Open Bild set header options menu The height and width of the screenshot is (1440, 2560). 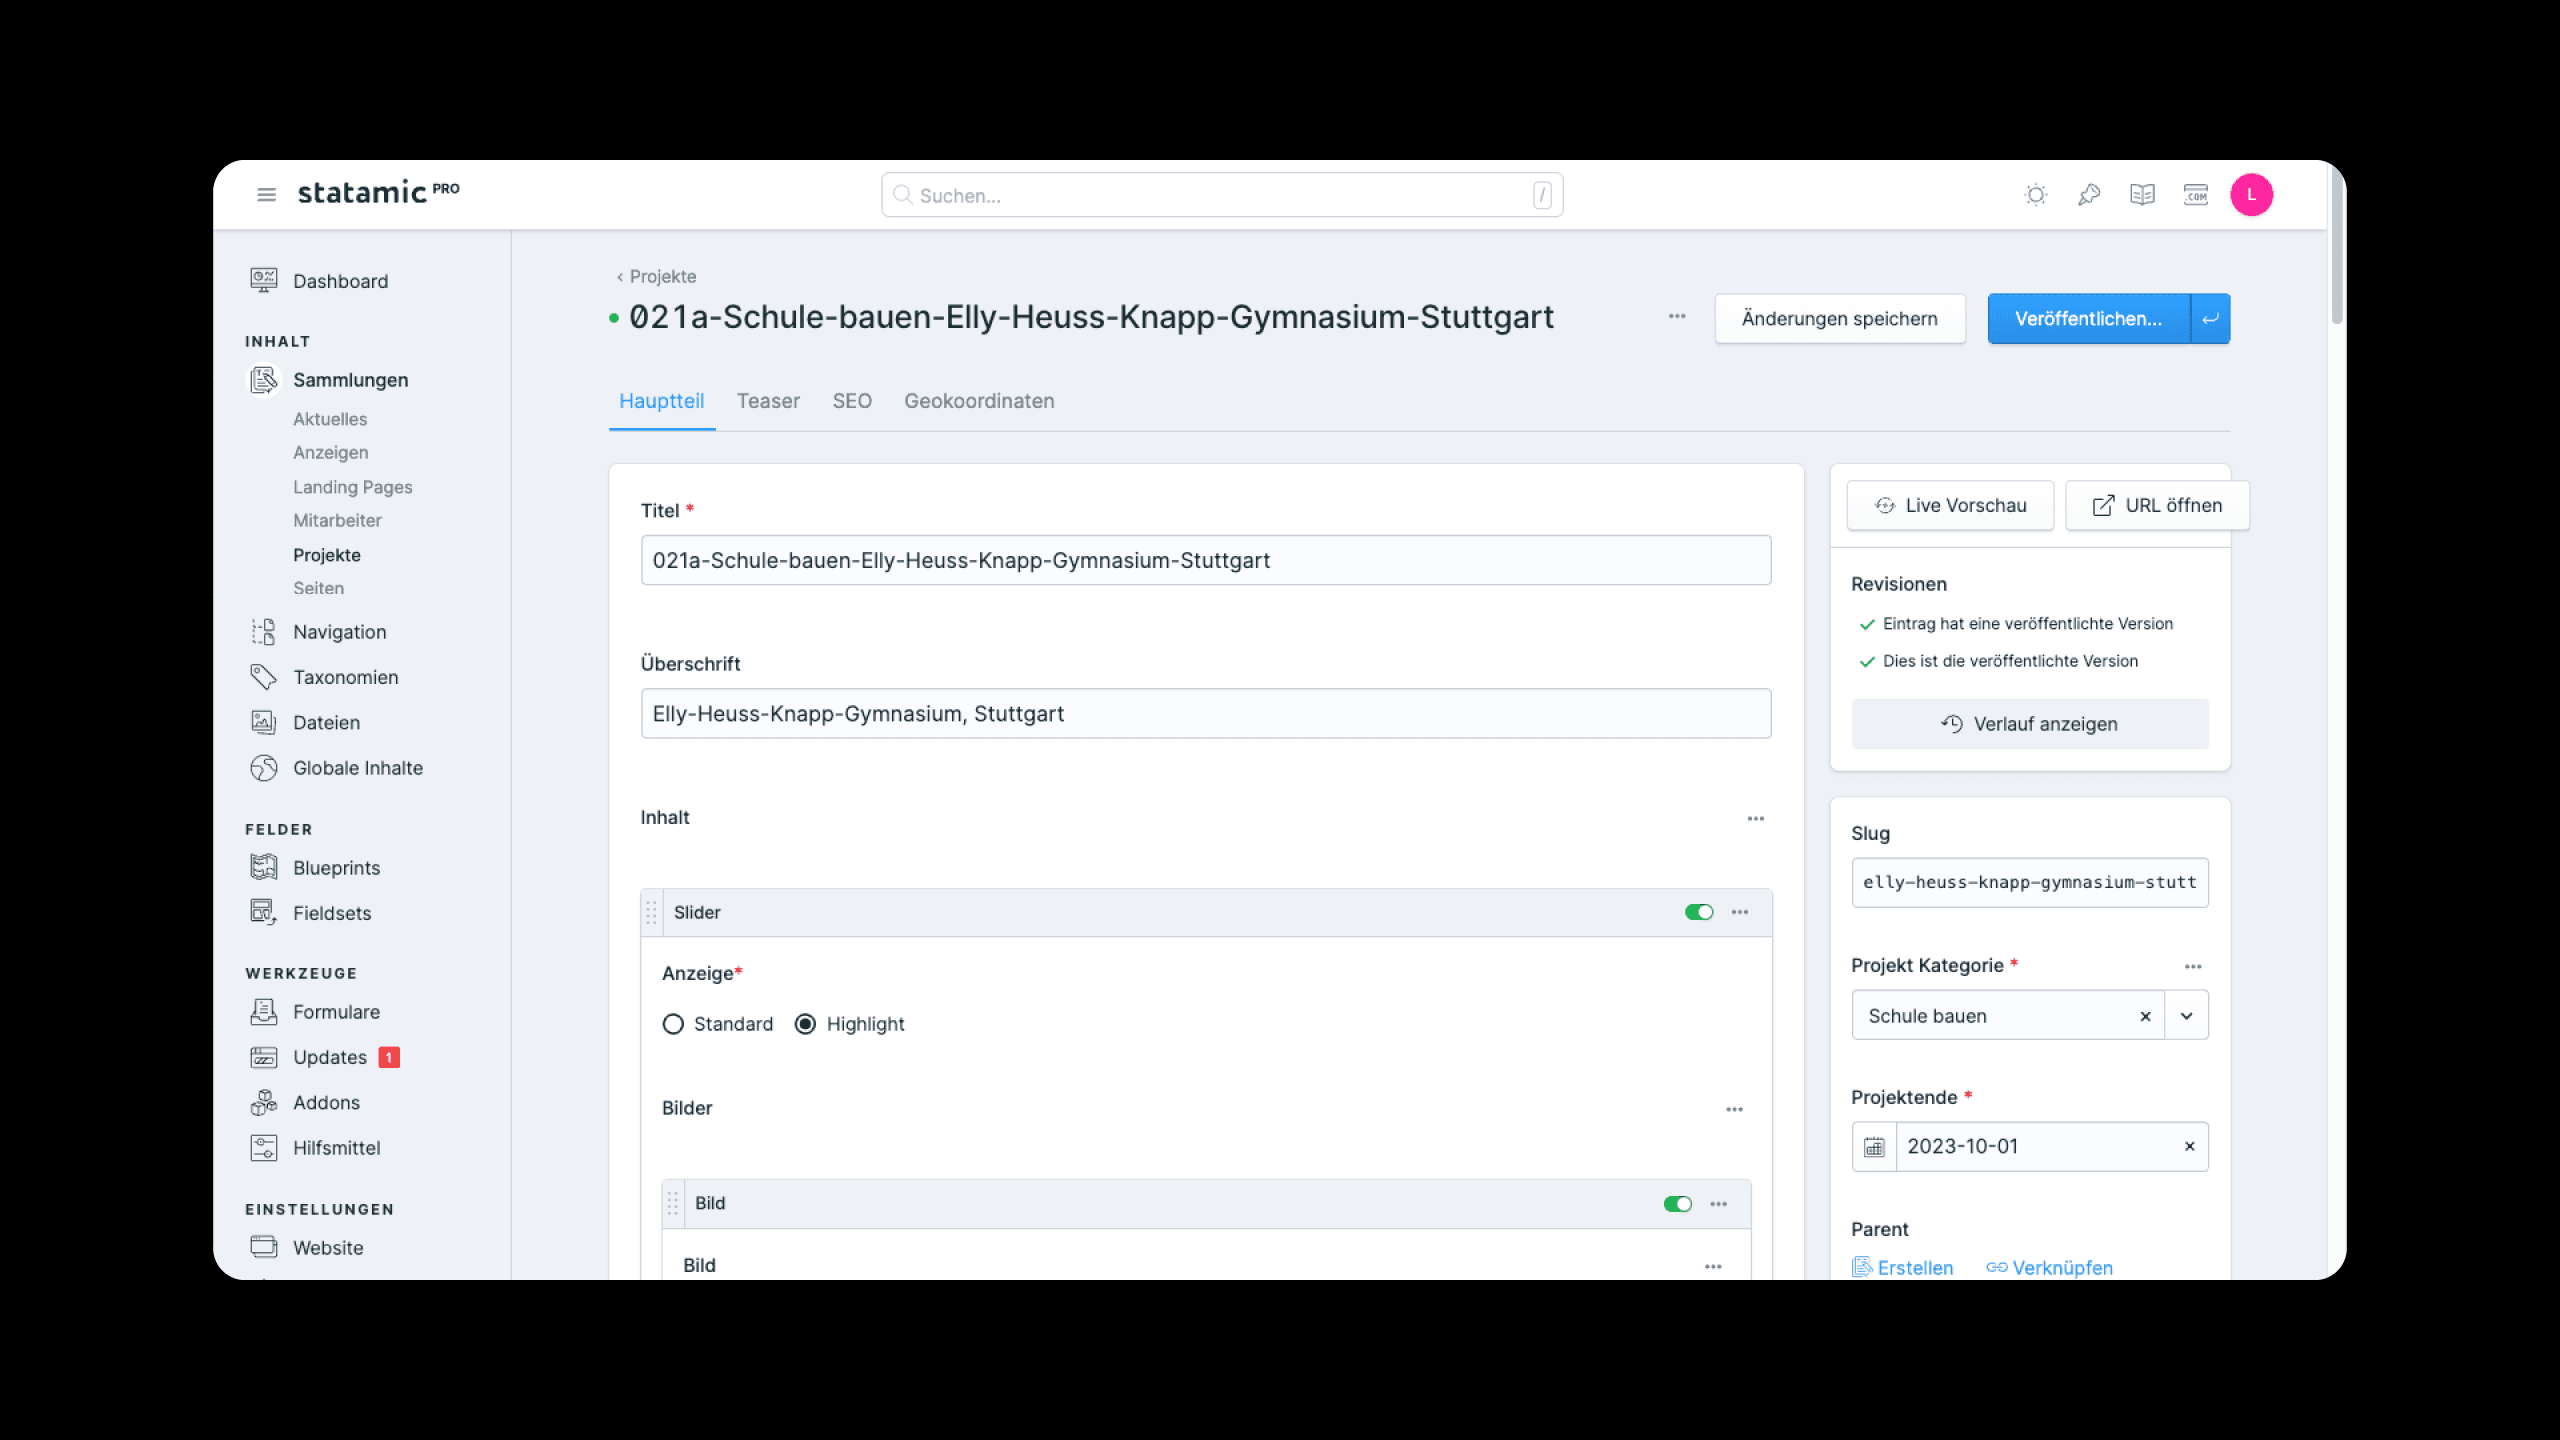point(1718,1204)
